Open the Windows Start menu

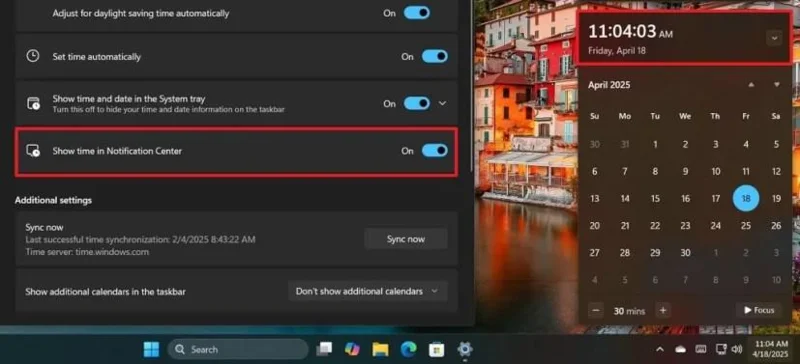pos(151,349)
